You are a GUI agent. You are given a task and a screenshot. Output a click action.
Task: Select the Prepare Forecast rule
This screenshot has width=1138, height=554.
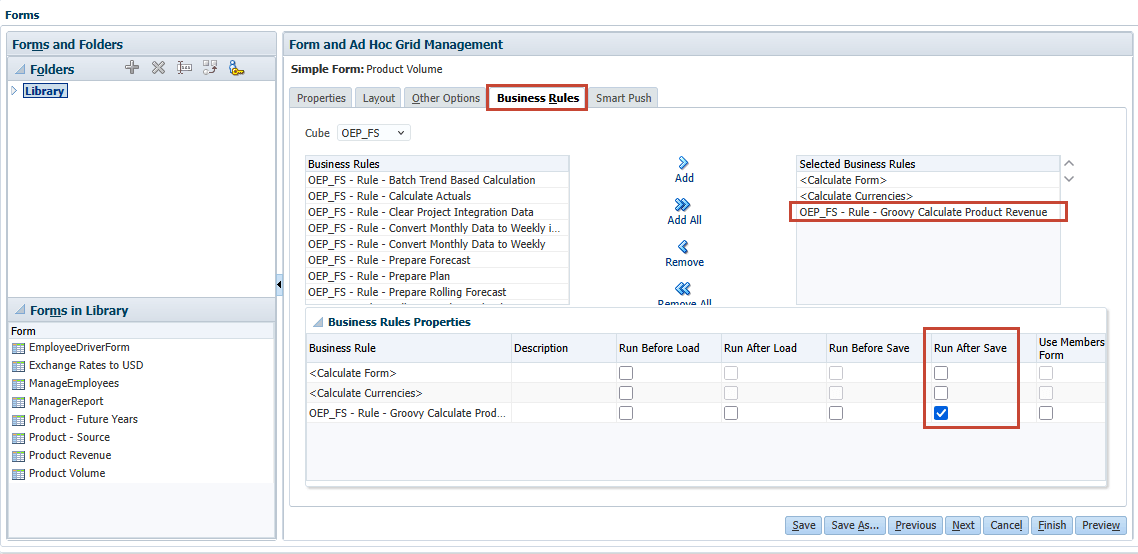tap(438, 260)
